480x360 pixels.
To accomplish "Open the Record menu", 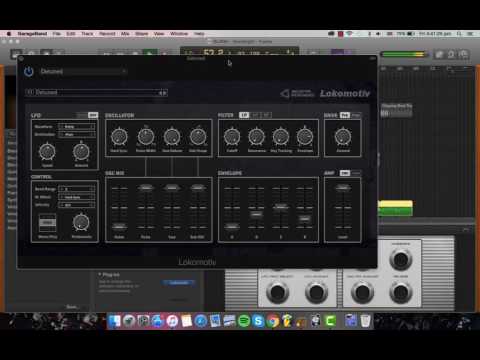I will tap(107, 34).
